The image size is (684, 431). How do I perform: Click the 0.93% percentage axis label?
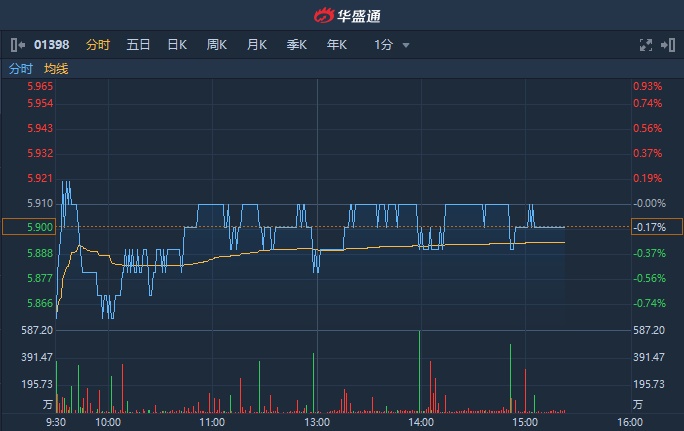click(x=648, y=86)
